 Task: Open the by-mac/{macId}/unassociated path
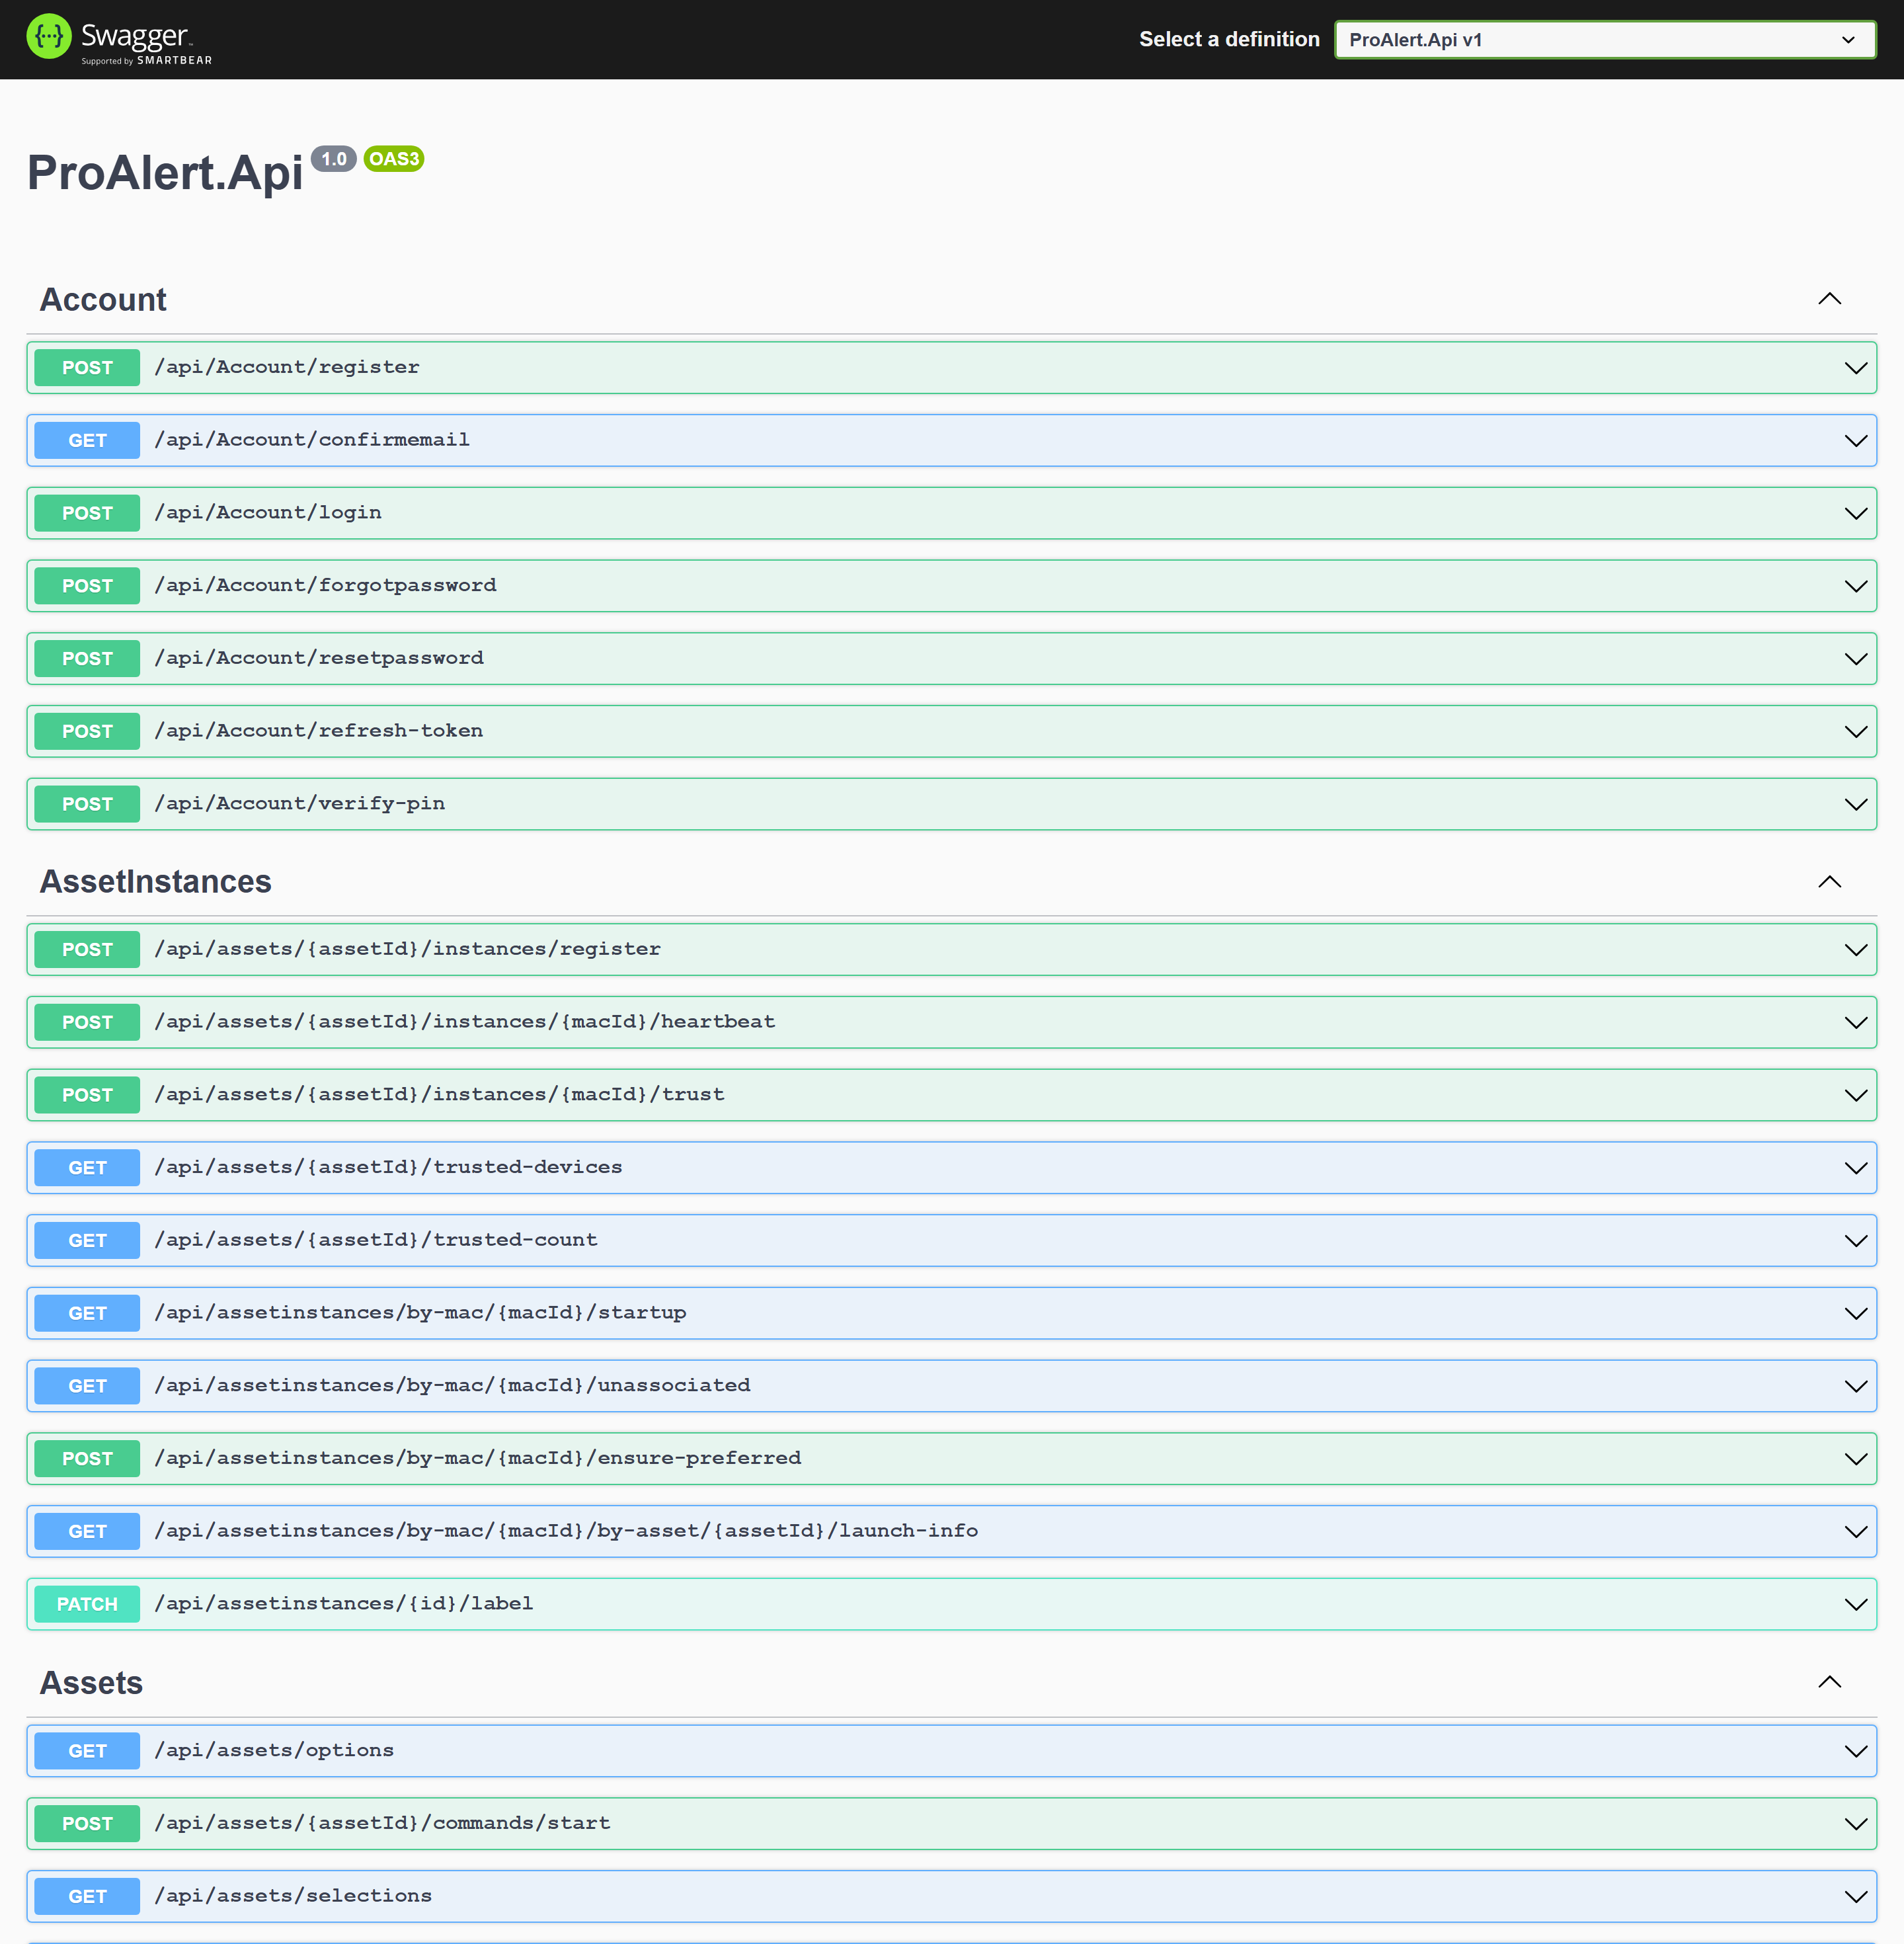pos(453,1386)
